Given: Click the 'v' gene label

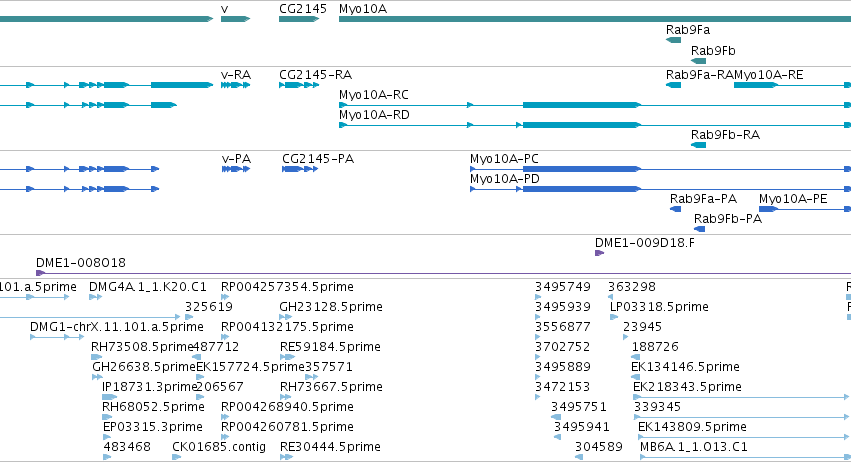Looking at the screenshot, I should pos(225,9).
